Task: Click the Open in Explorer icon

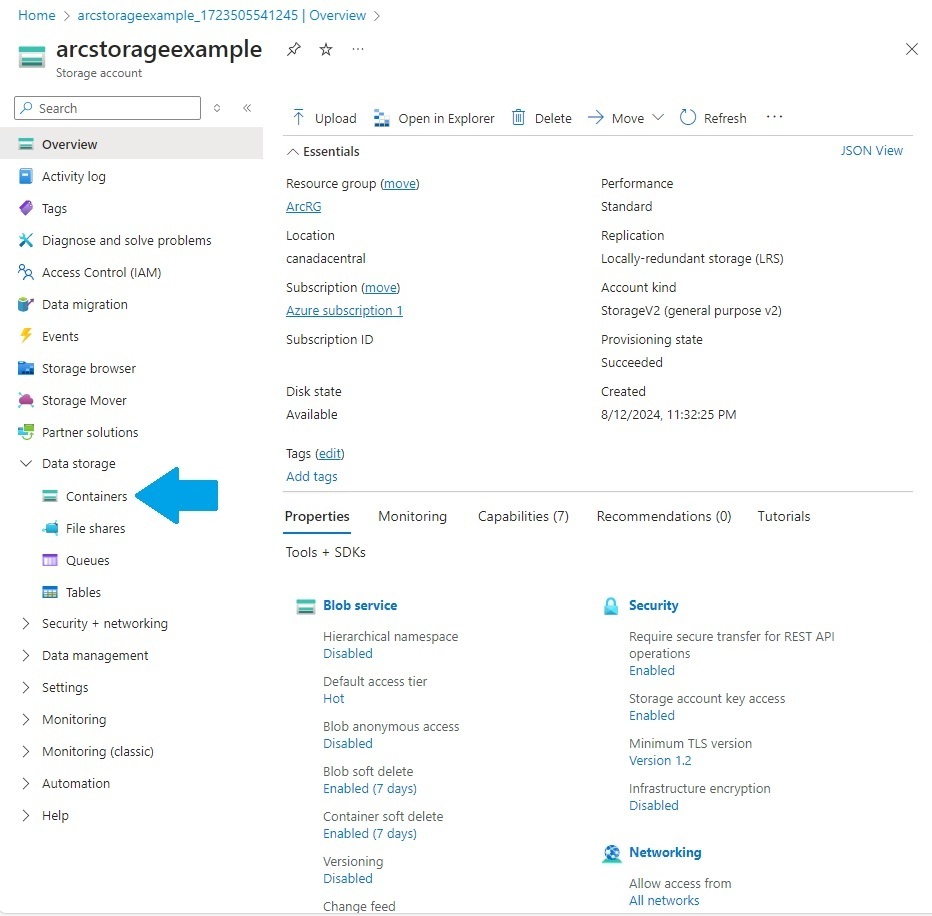Action: pyautogui.click(x=382, y=118)
